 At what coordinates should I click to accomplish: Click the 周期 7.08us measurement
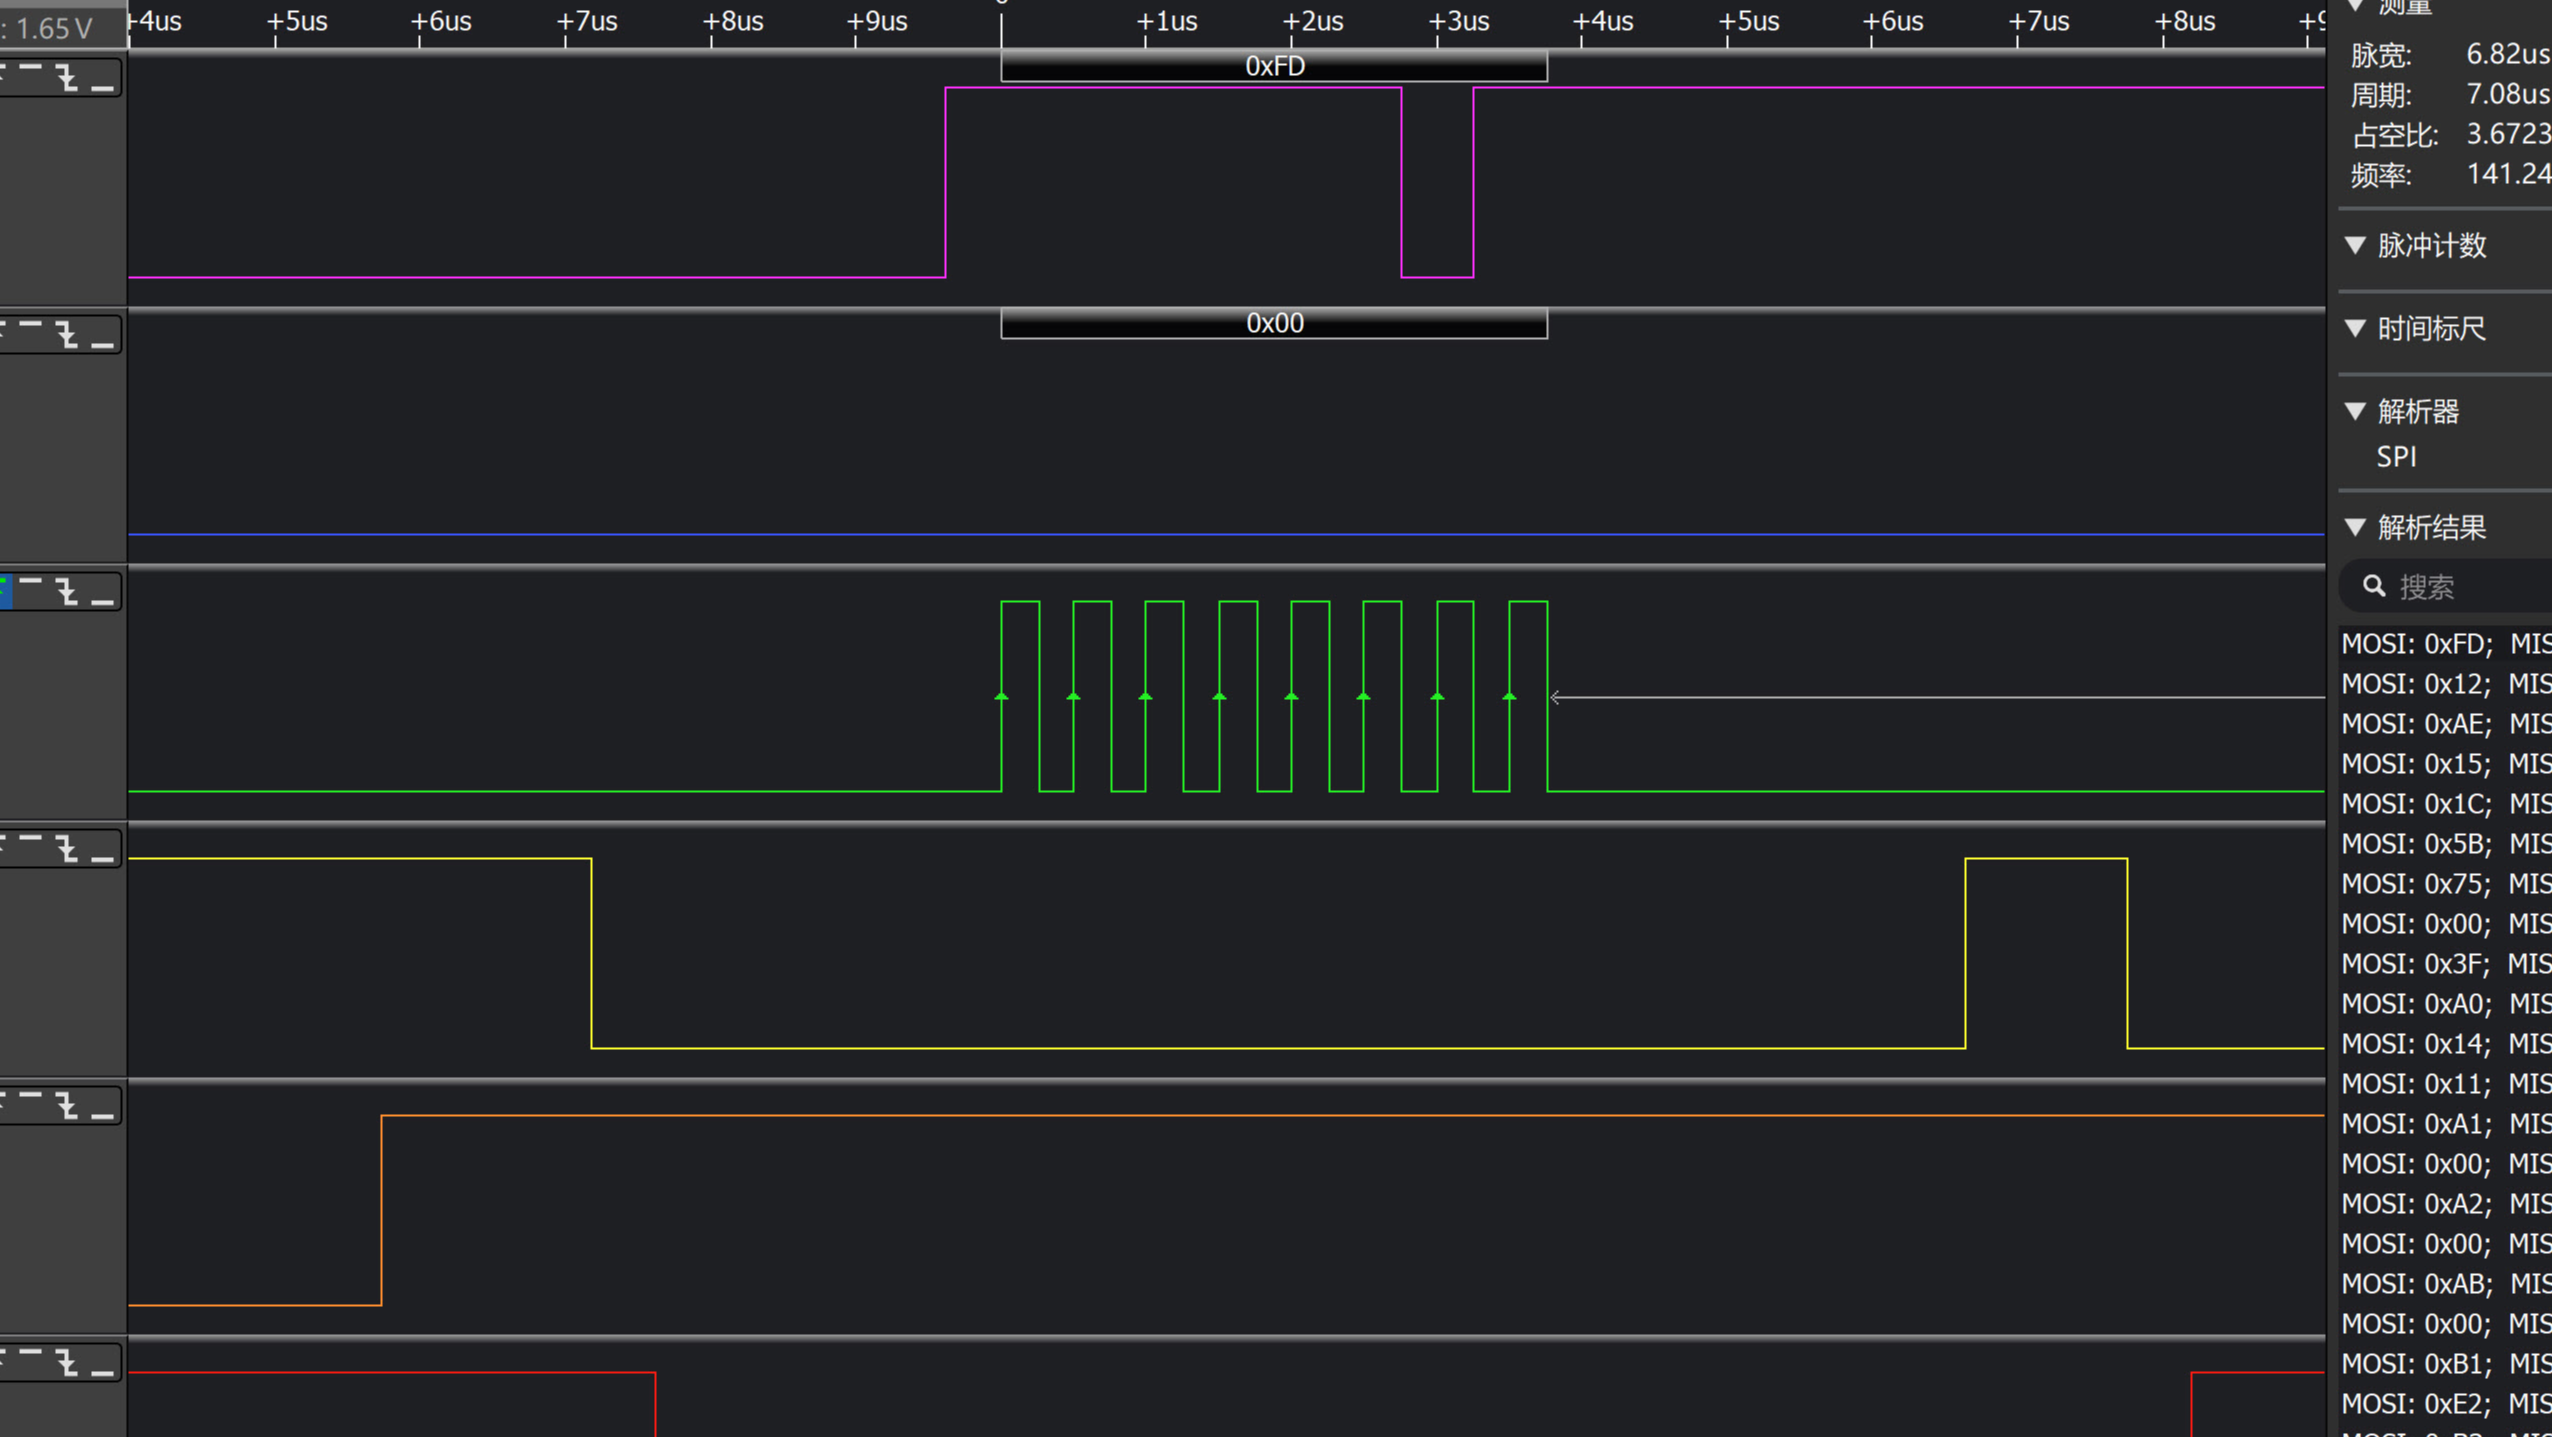pyautogui.click(x=2450, y=95)
